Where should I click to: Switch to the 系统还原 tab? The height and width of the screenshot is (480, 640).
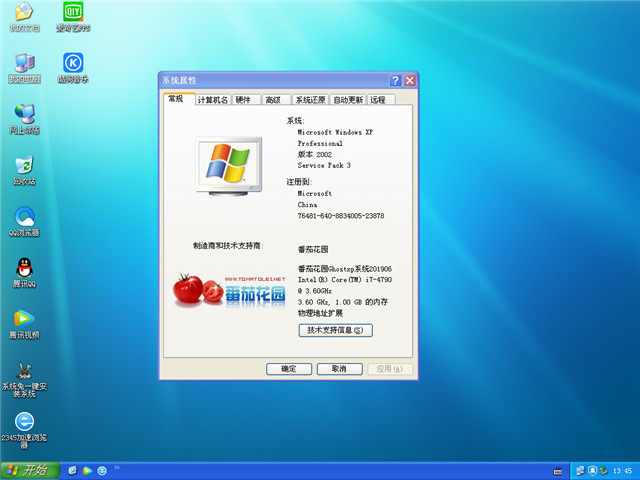tap(310, 100)
